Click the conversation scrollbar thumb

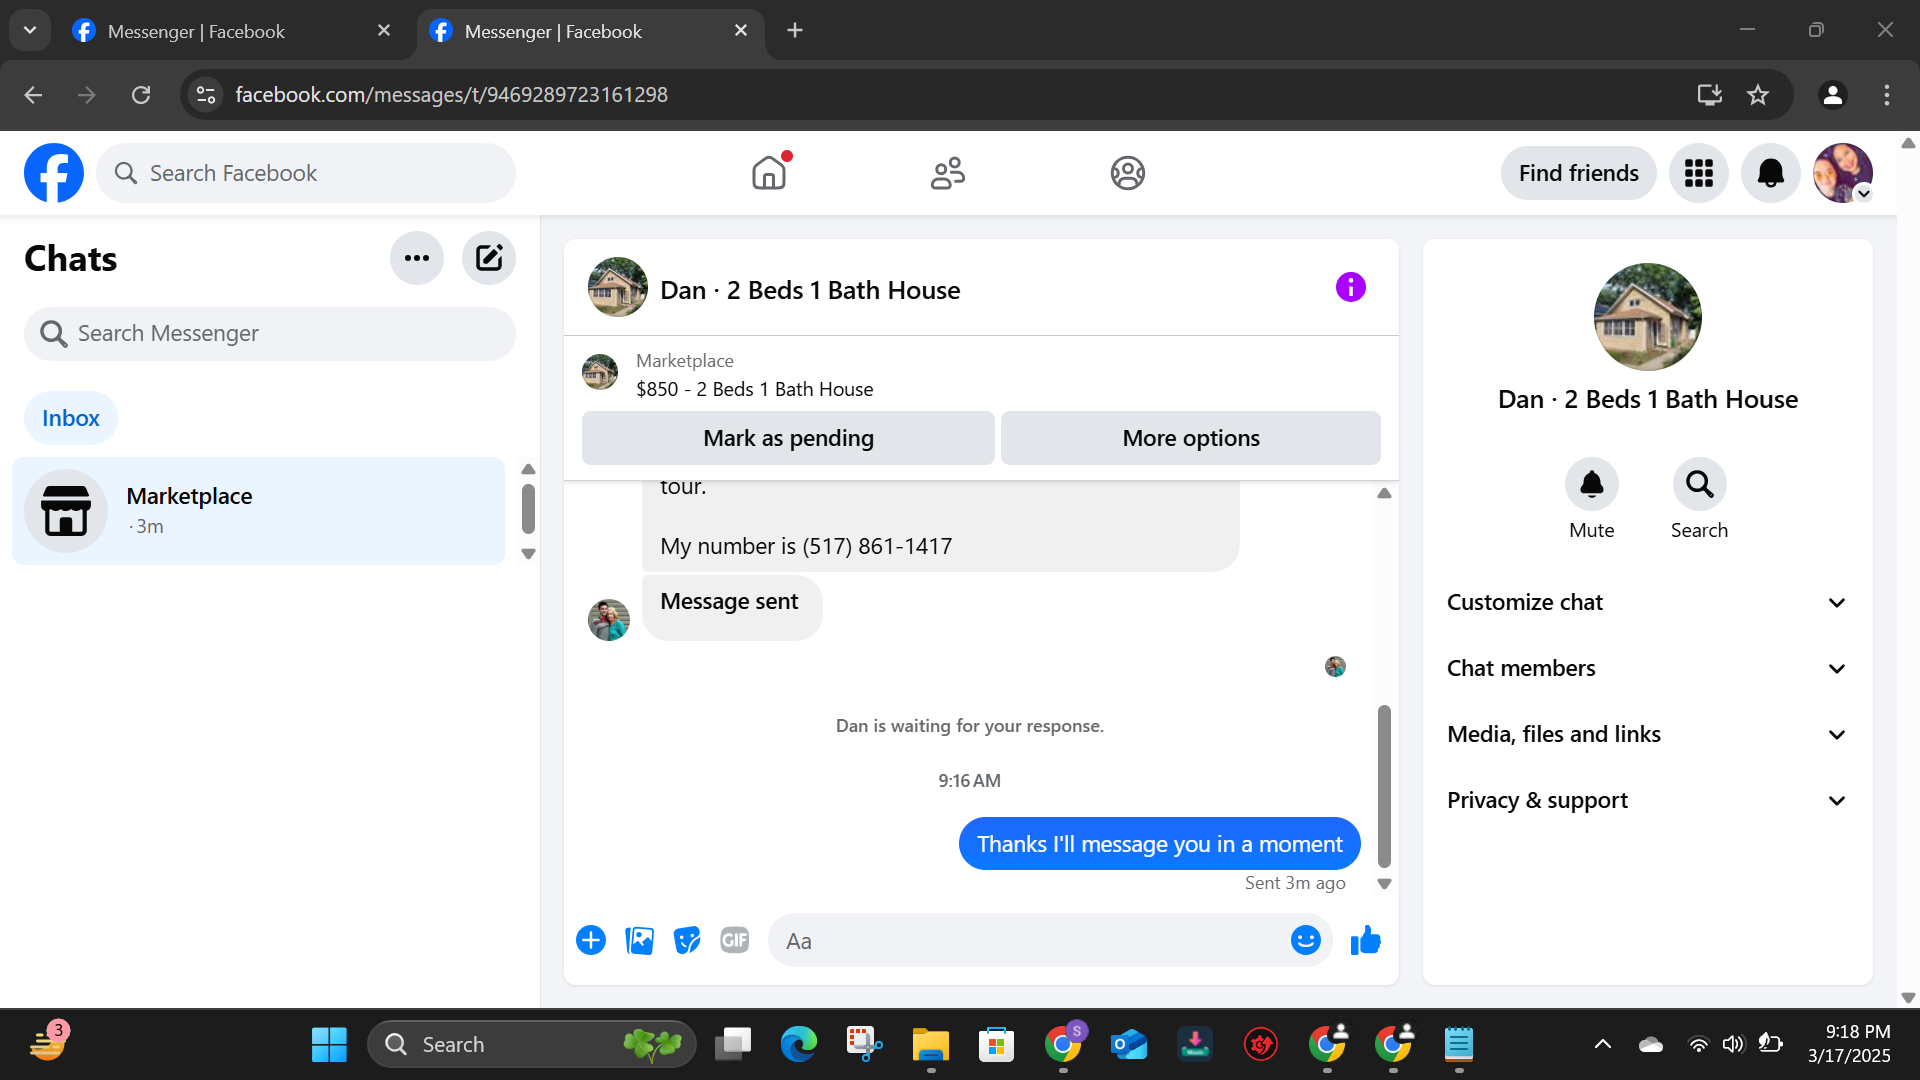point(1384,786)
